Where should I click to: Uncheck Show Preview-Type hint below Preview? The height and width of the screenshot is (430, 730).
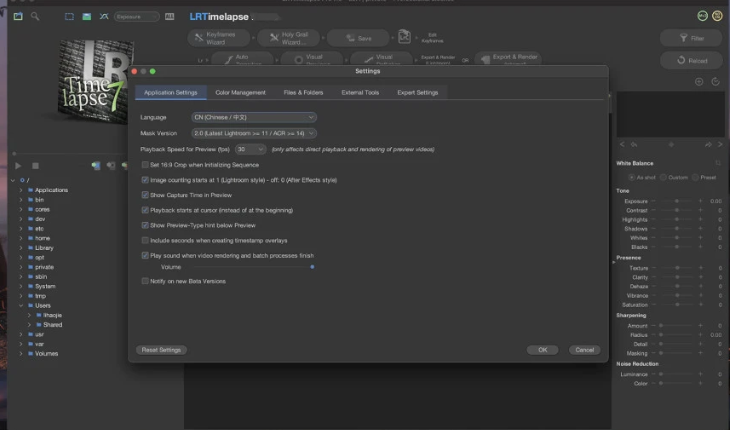click(x=145, y=225)
